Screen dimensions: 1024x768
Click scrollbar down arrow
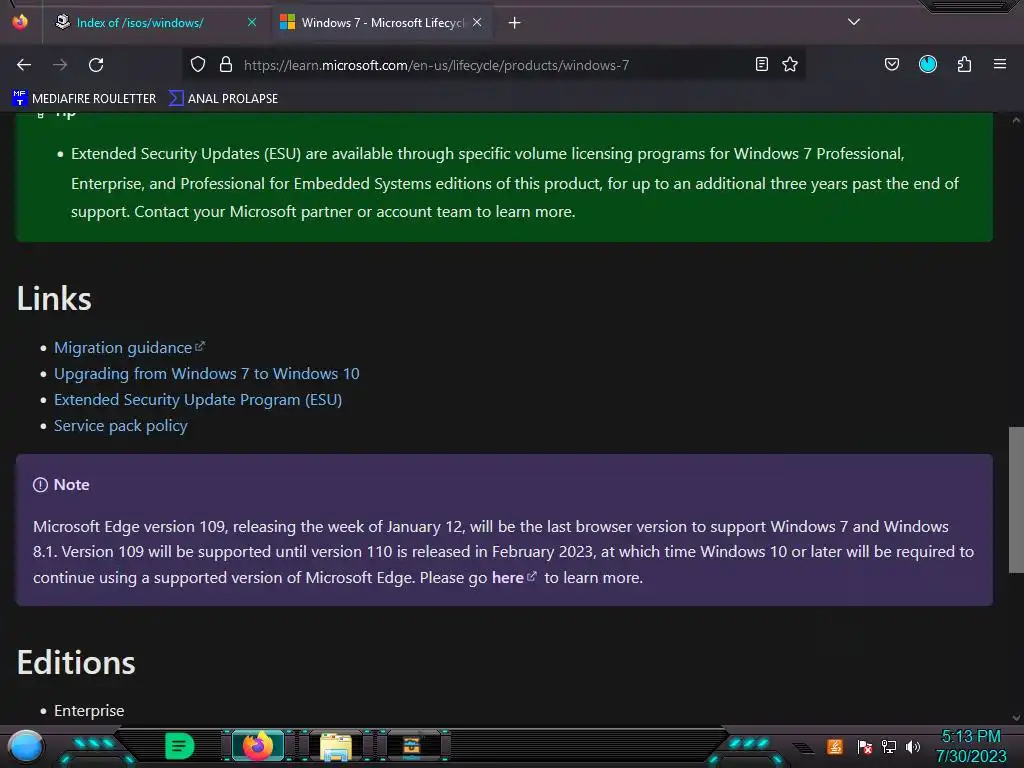[1016, 718]
